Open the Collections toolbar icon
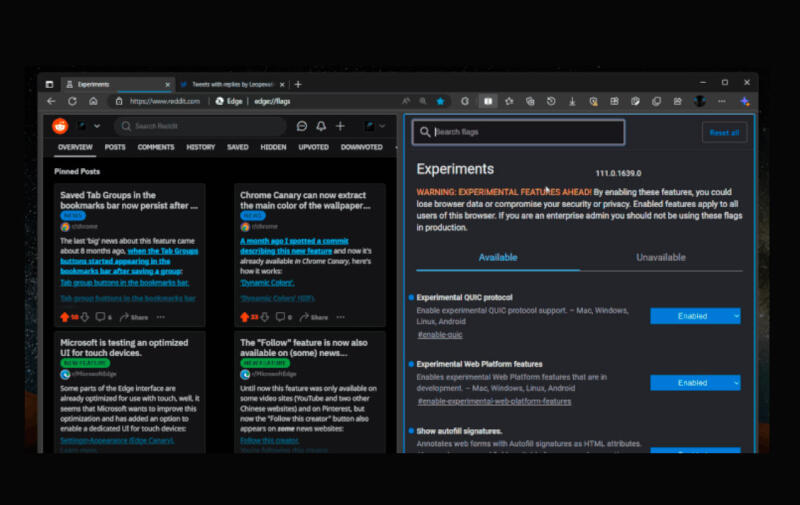Screen dimensions: 800x505 point(530,101)
